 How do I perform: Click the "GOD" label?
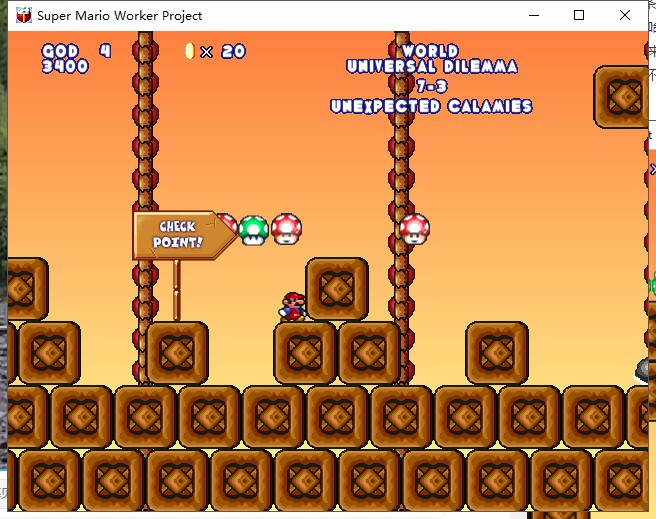coord(60,51)
